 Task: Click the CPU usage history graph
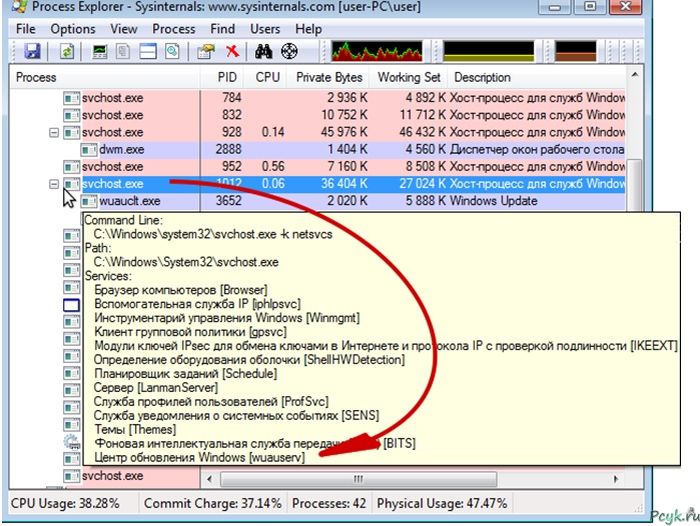[x=377, y=51]
